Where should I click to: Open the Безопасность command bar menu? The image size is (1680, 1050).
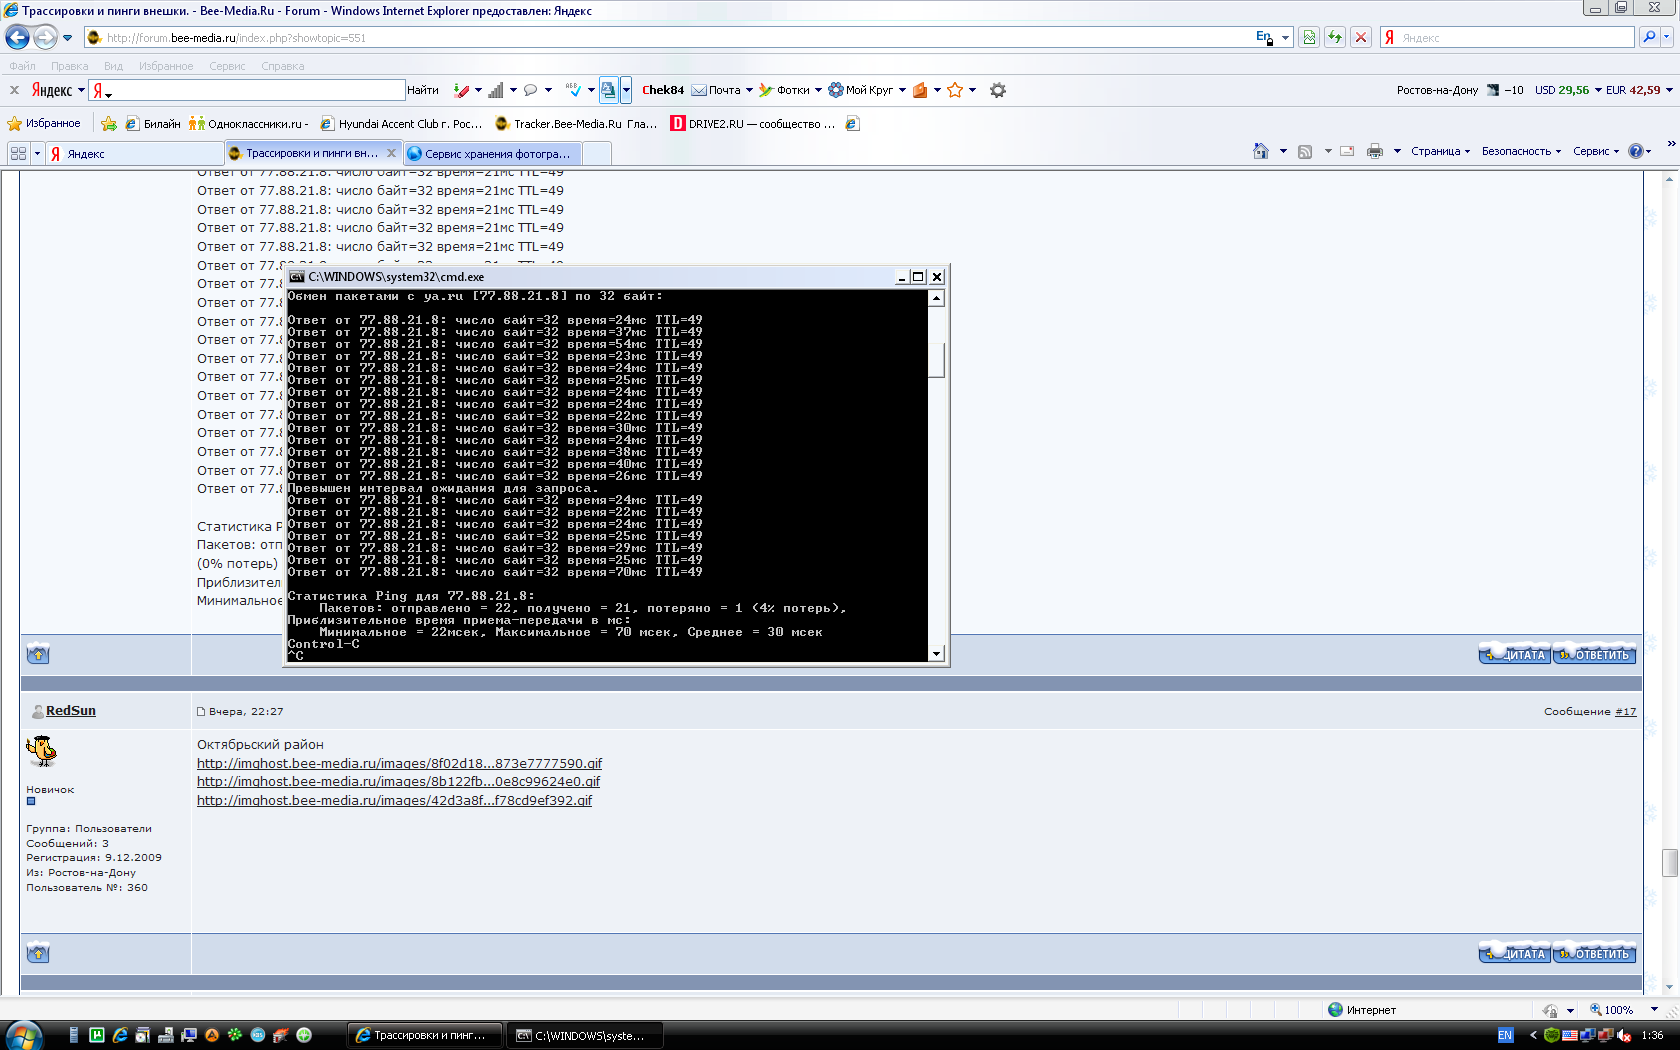tap(1521, 151)
